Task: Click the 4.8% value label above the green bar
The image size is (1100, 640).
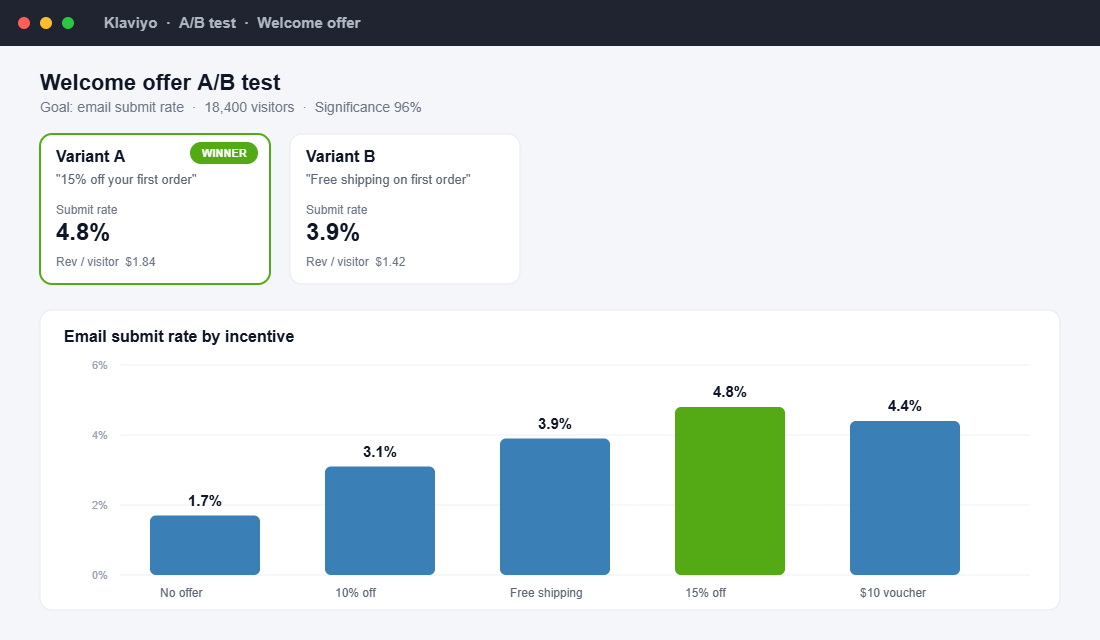Action: tap(730, 392)
